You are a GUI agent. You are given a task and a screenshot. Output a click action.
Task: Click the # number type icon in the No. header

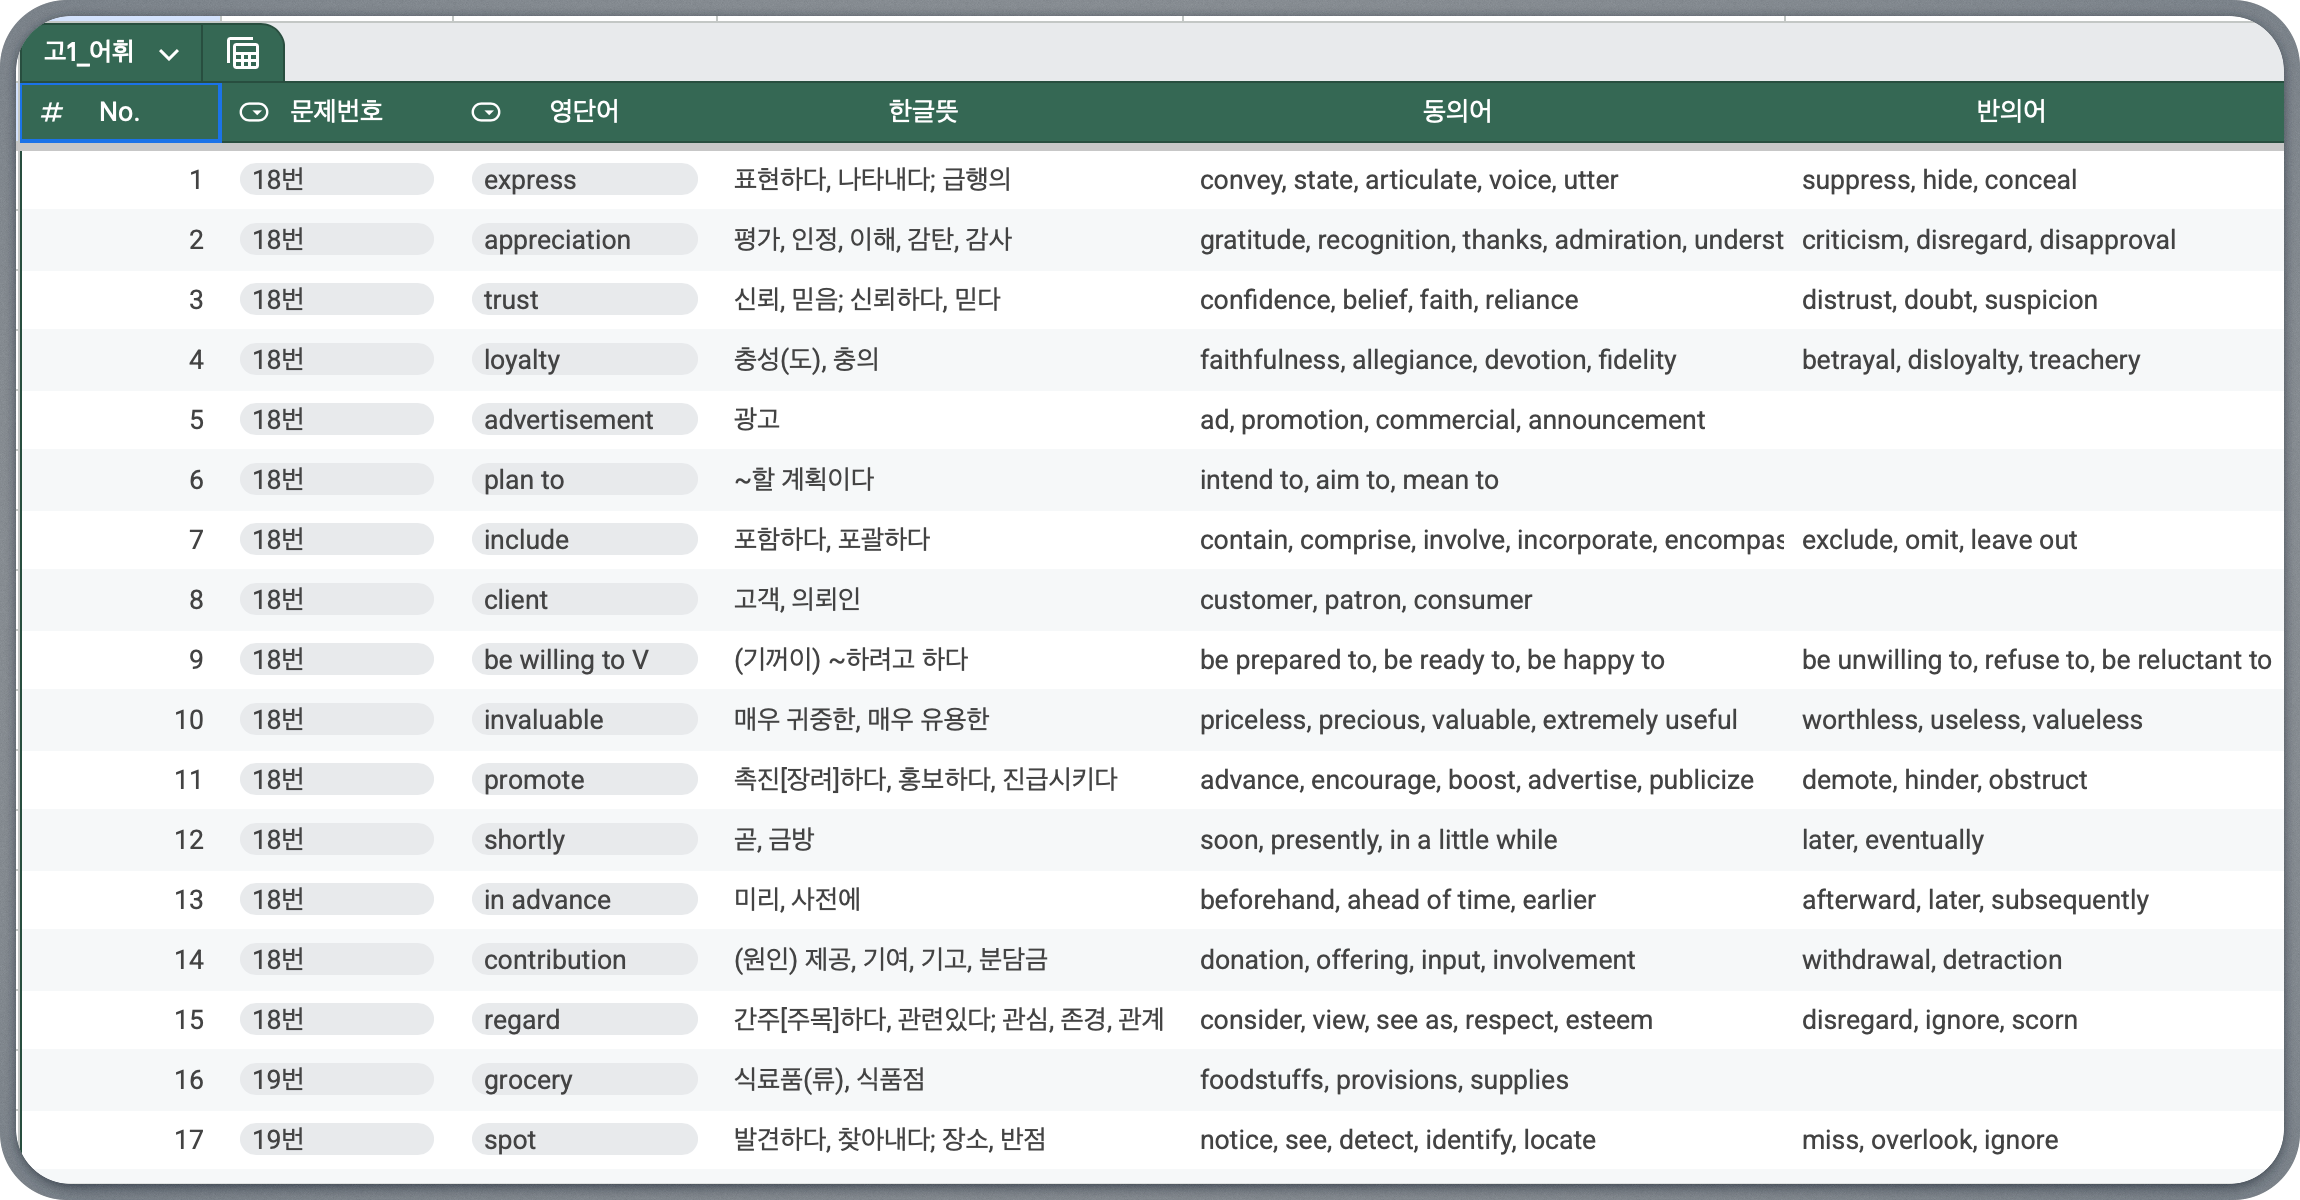pos(52,112)
